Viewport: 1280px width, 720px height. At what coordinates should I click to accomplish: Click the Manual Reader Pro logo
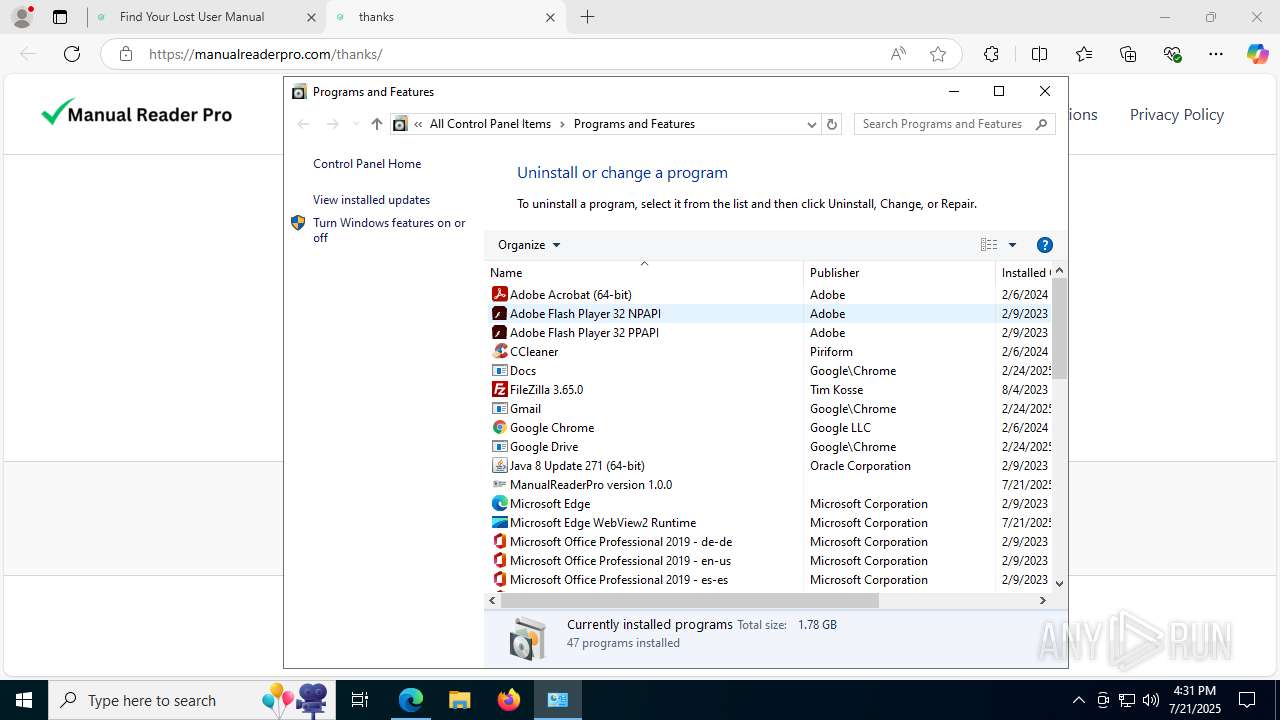(137, 114)
